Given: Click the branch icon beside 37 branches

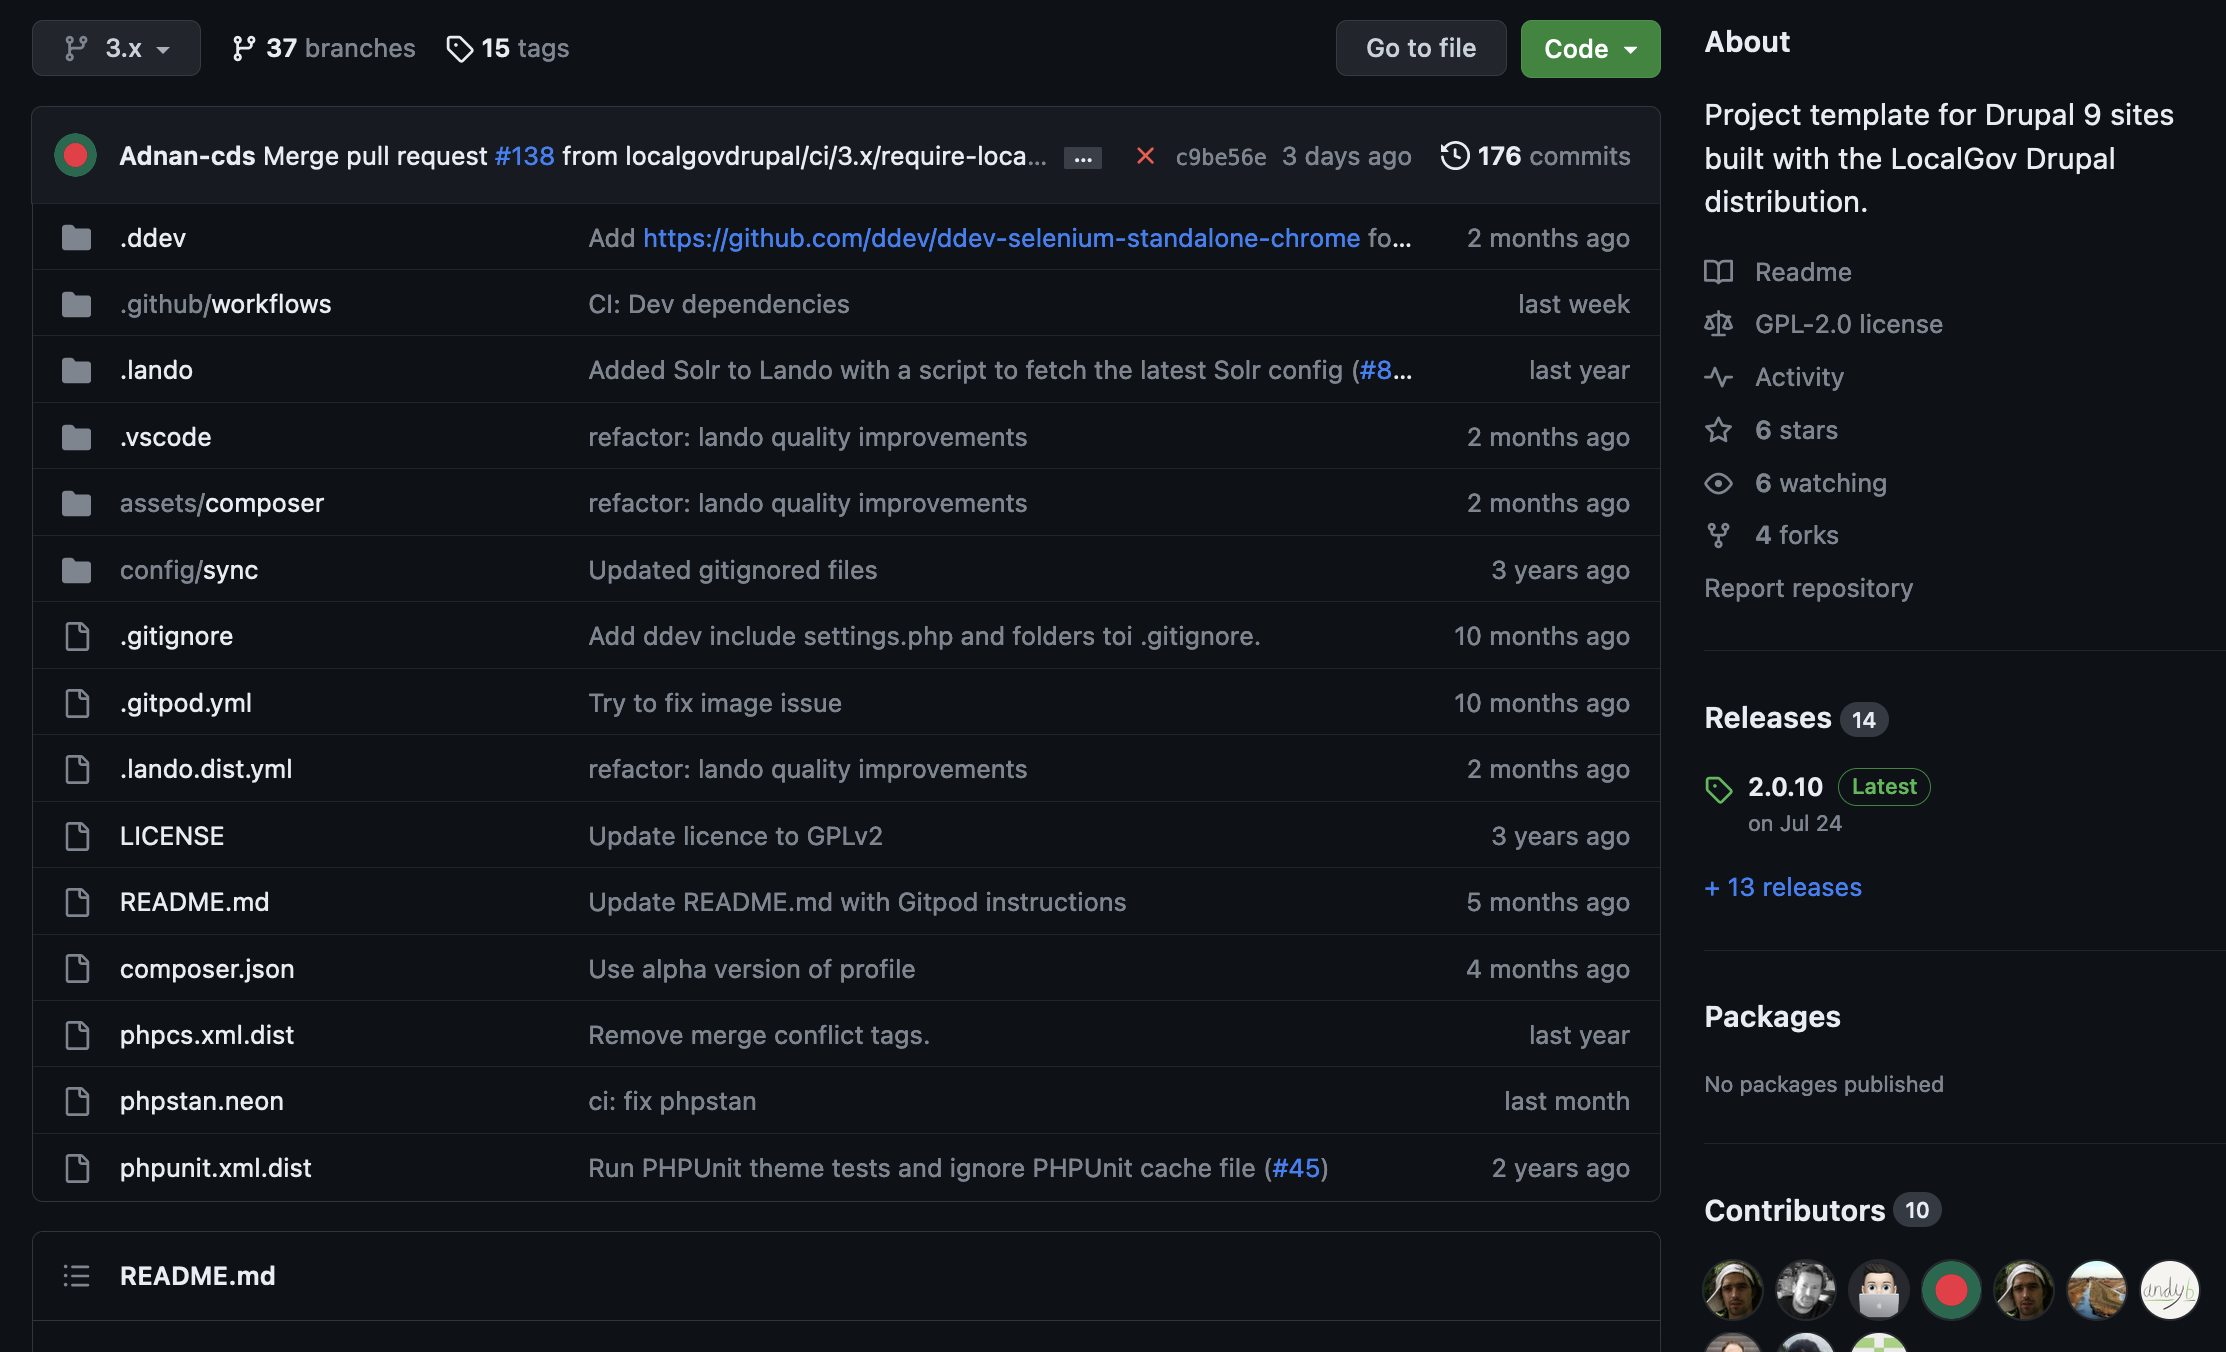Looking at the screenshot, I should click(x=243, y=48).
